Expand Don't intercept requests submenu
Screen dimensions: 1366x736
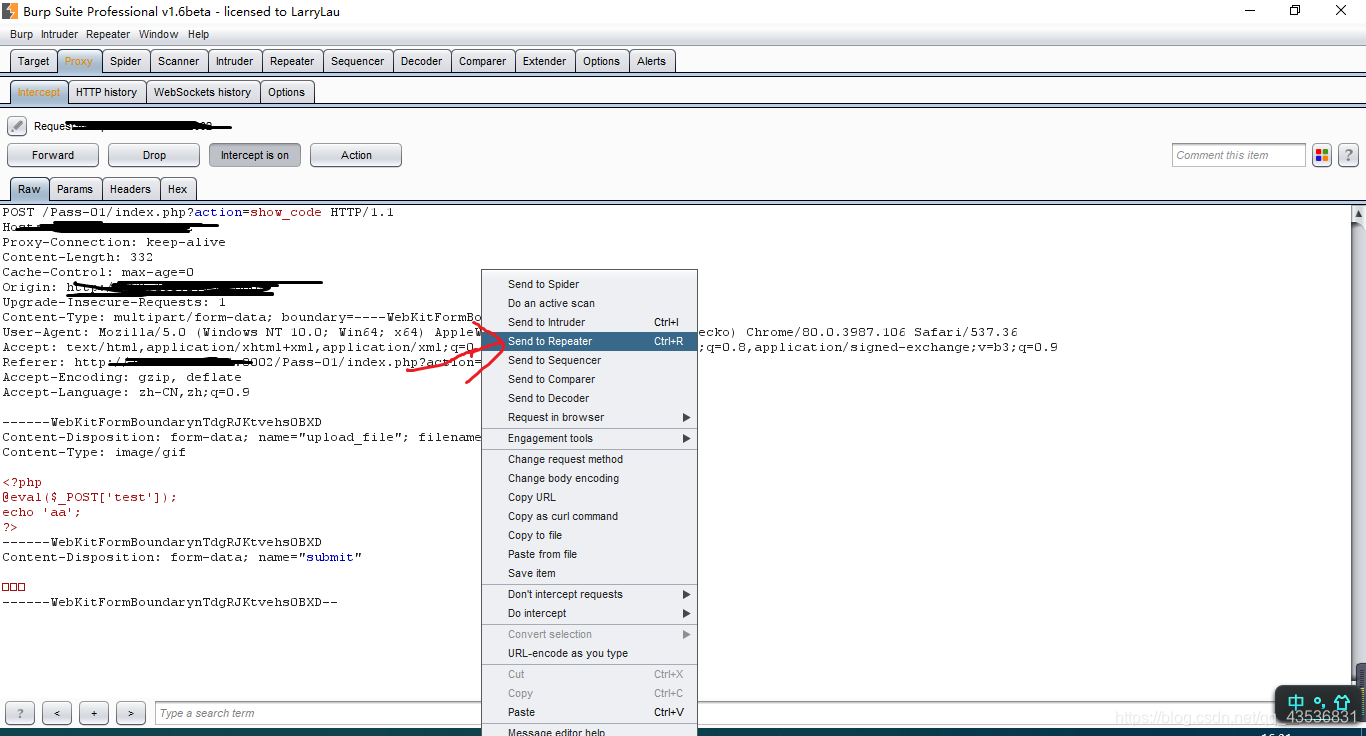[x=589, y=594]
